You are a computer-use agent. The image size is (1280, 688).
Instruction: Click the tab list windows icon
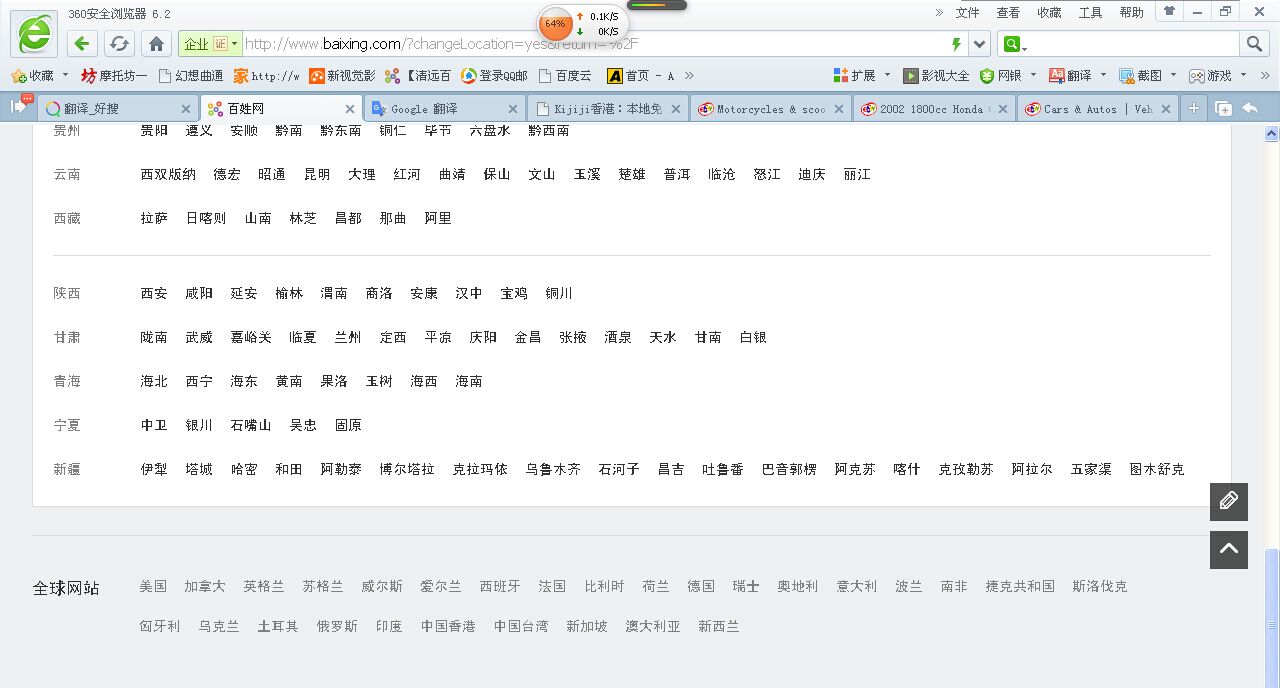pos(1223,108)
